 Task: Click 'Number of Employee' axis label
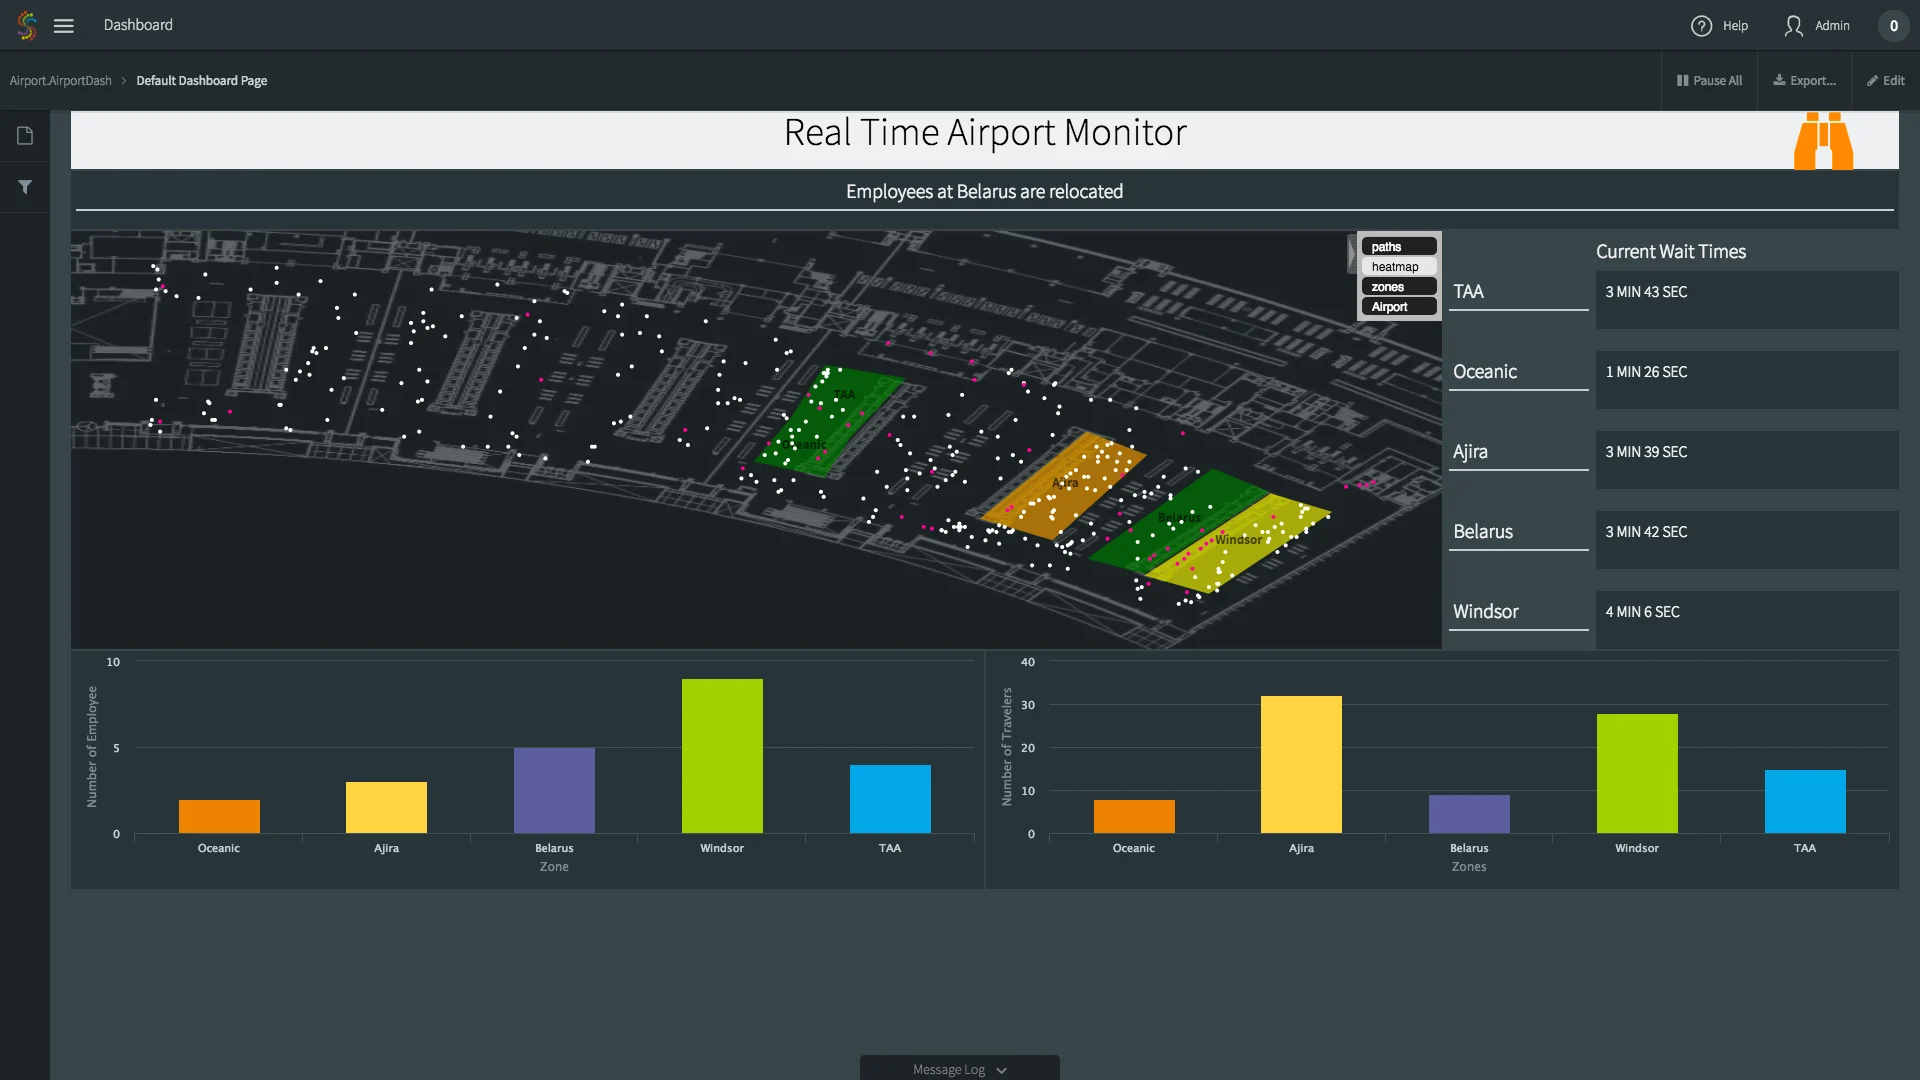[92, 746]
